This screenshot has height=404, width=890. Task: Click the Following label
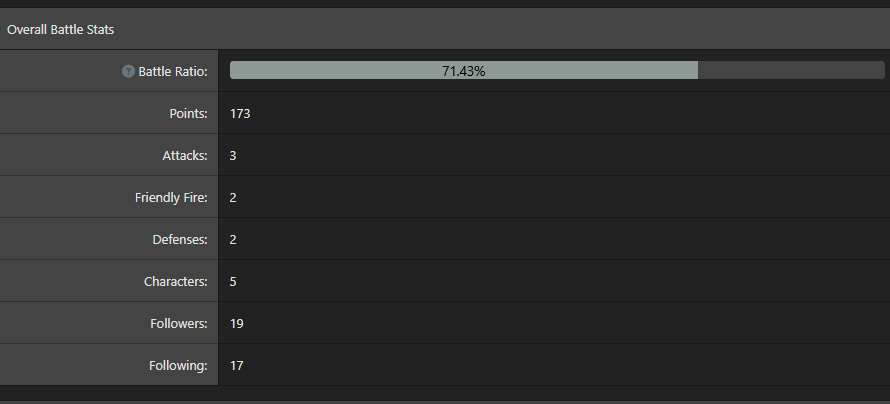point(178,366)
